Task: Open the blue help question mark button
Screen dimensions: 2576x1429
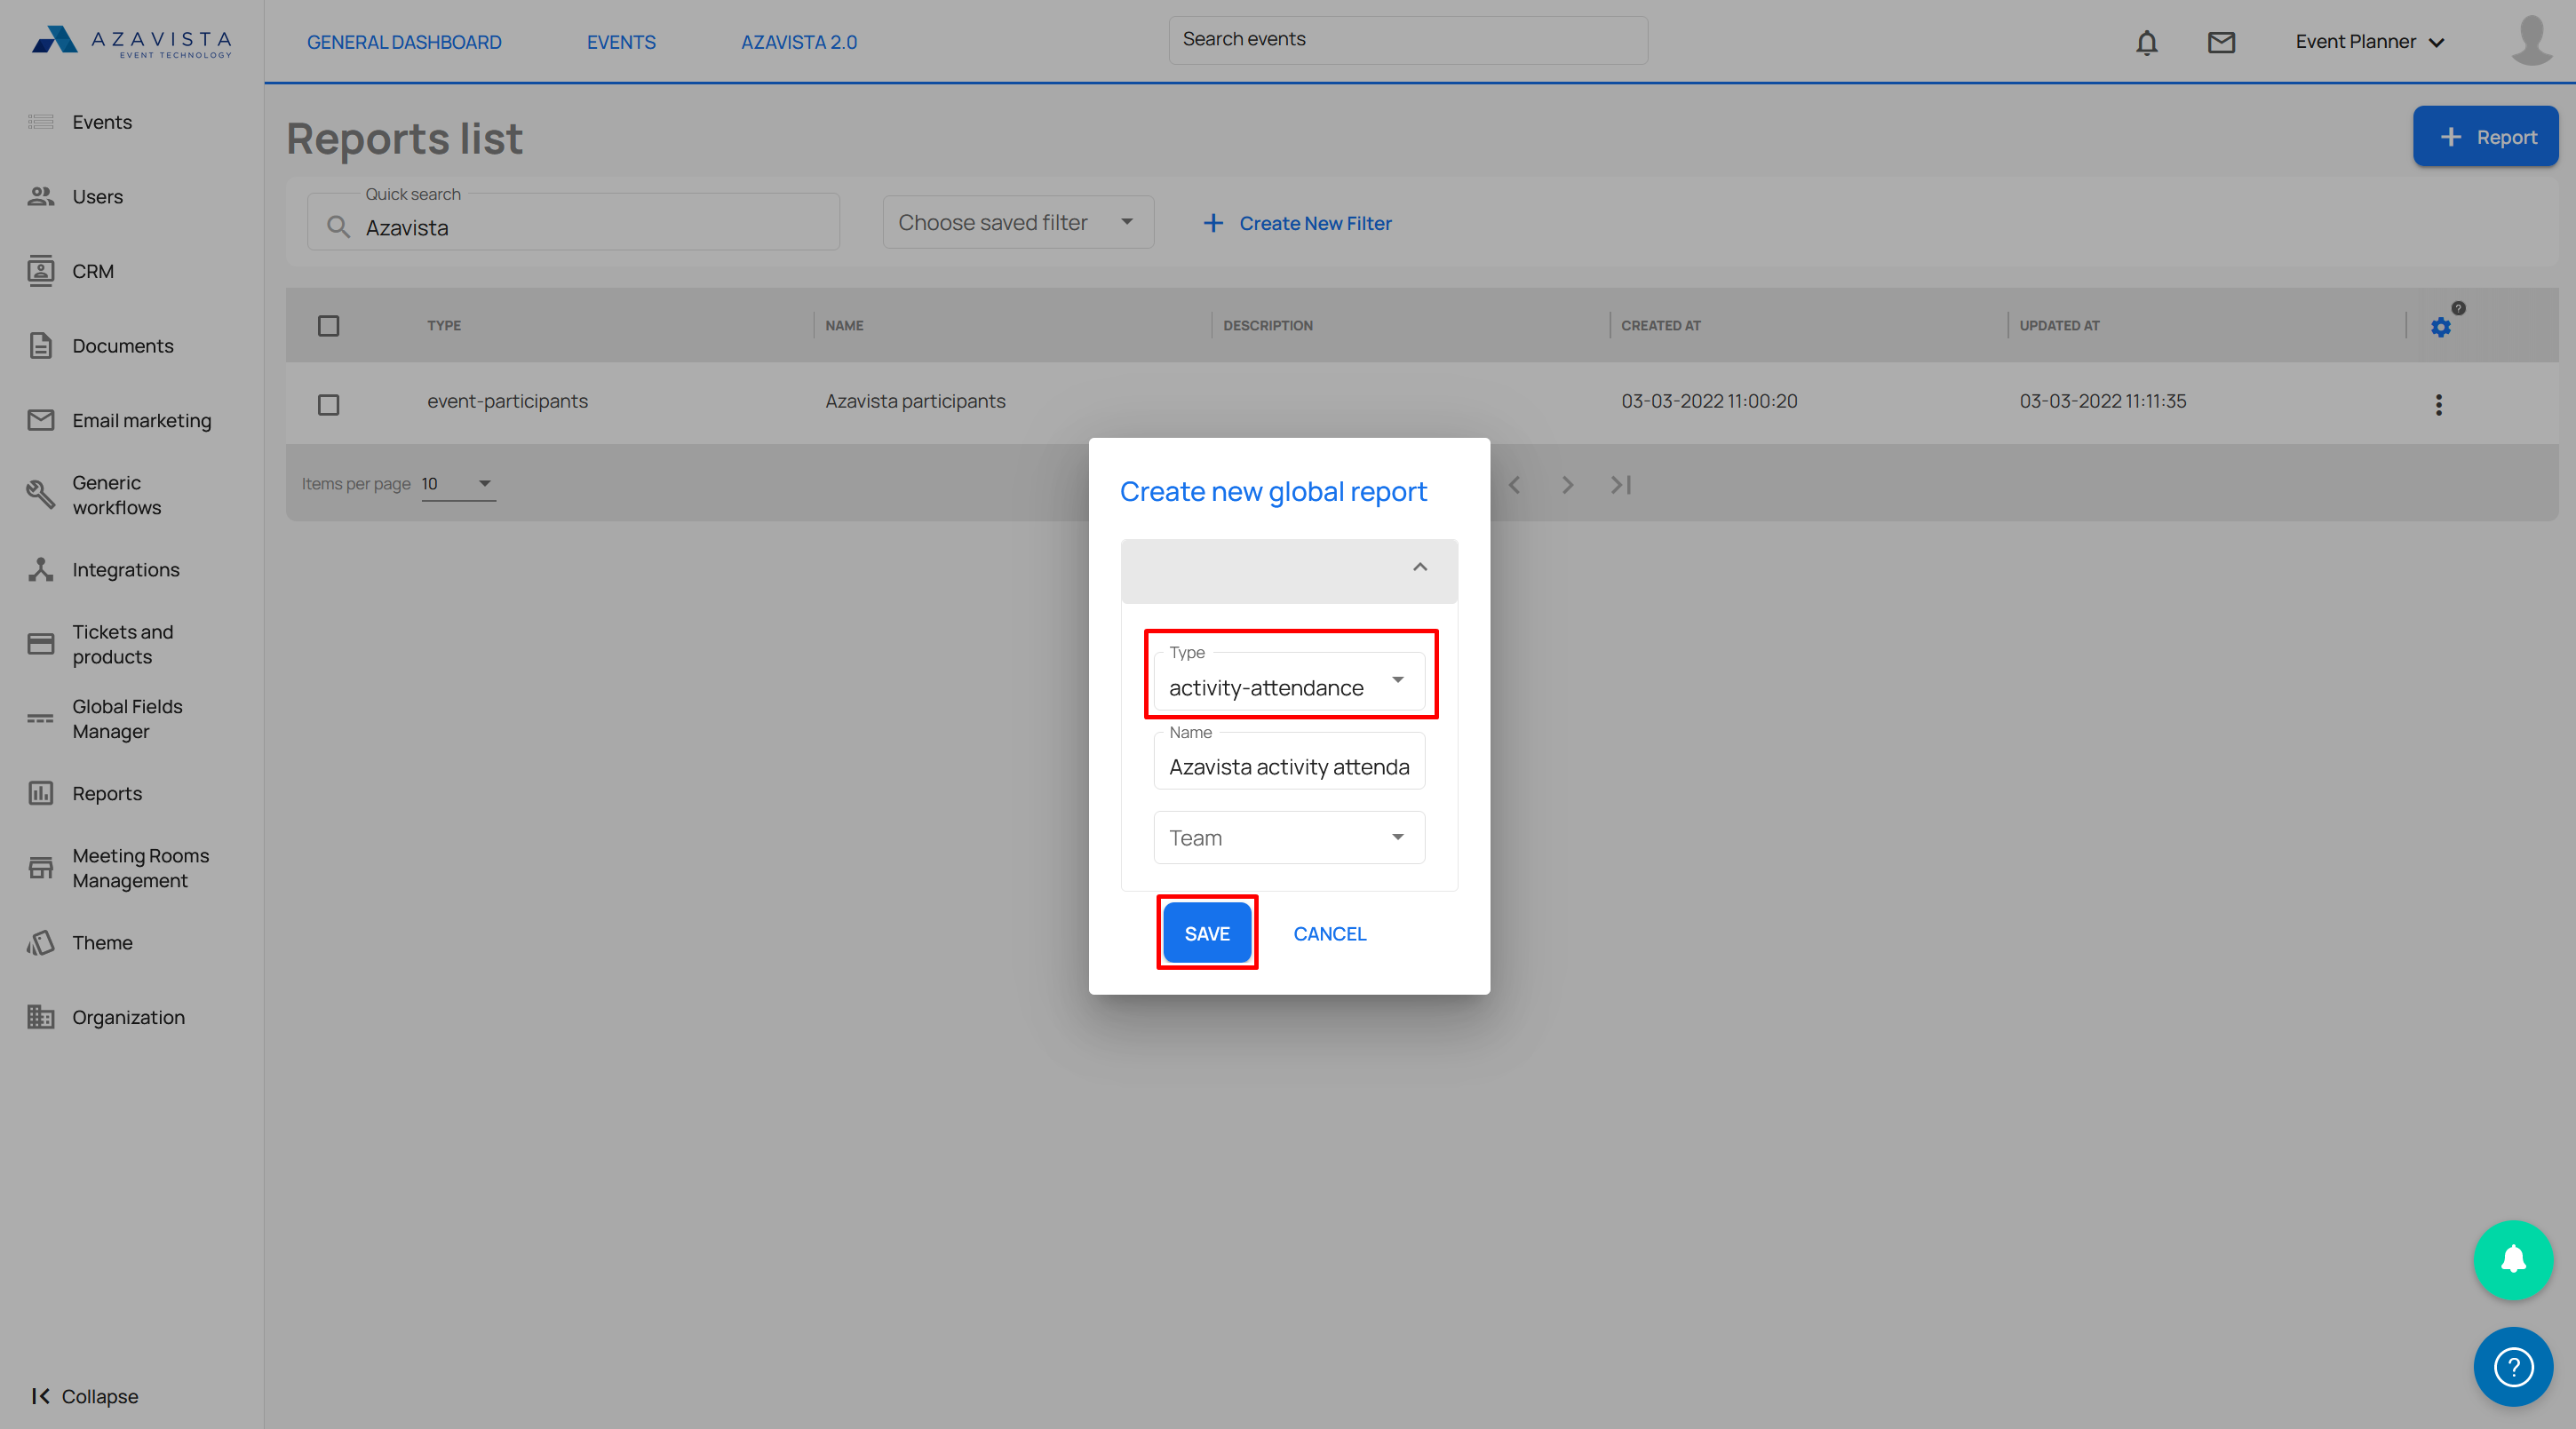Action: 2513,1366
